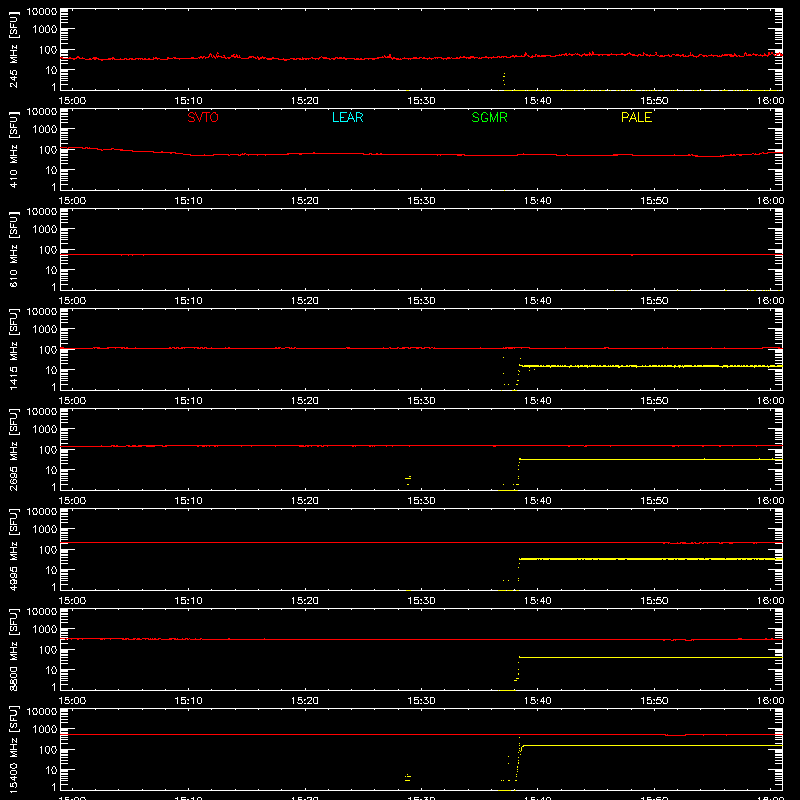This screenshot has width=800, height=800.
Task: Click 15:00 tick label under 245 MHz panel
Action: point(72,101)
